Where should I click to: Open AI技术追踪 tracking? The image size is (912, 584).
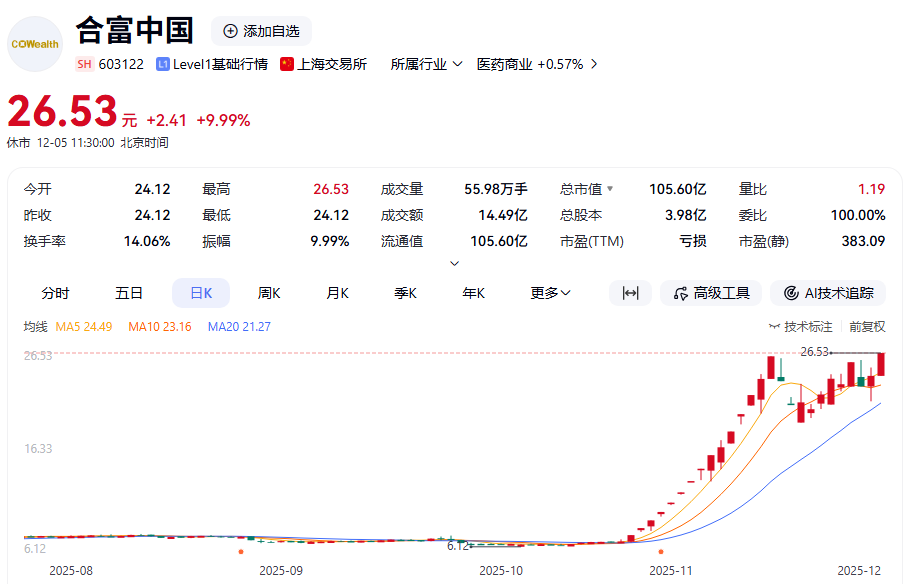[x=829, y=293]
